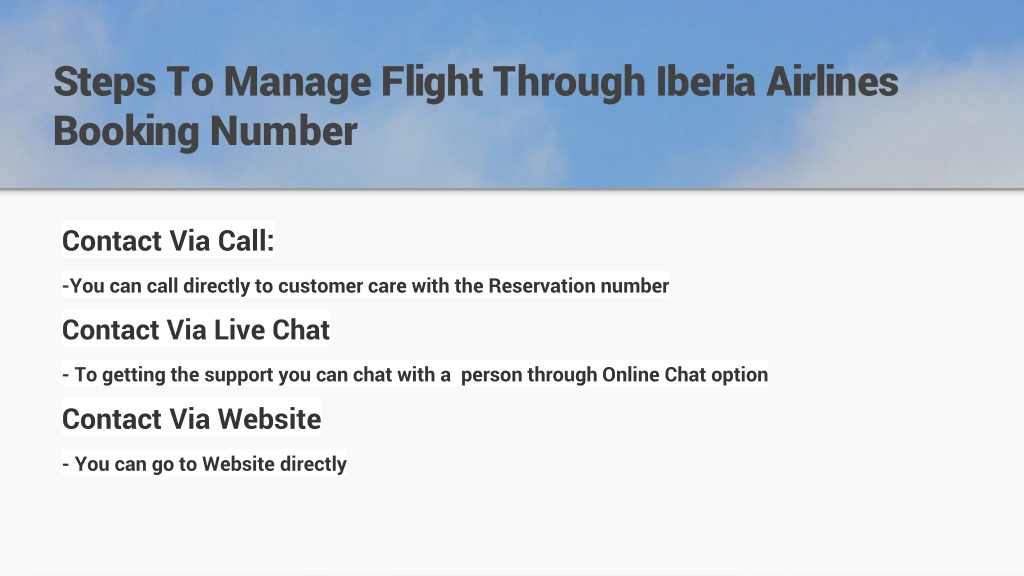This screenshot has width=1024, height=576.
Task: Click the word "Number" in the title
Action: click(283, 131)
